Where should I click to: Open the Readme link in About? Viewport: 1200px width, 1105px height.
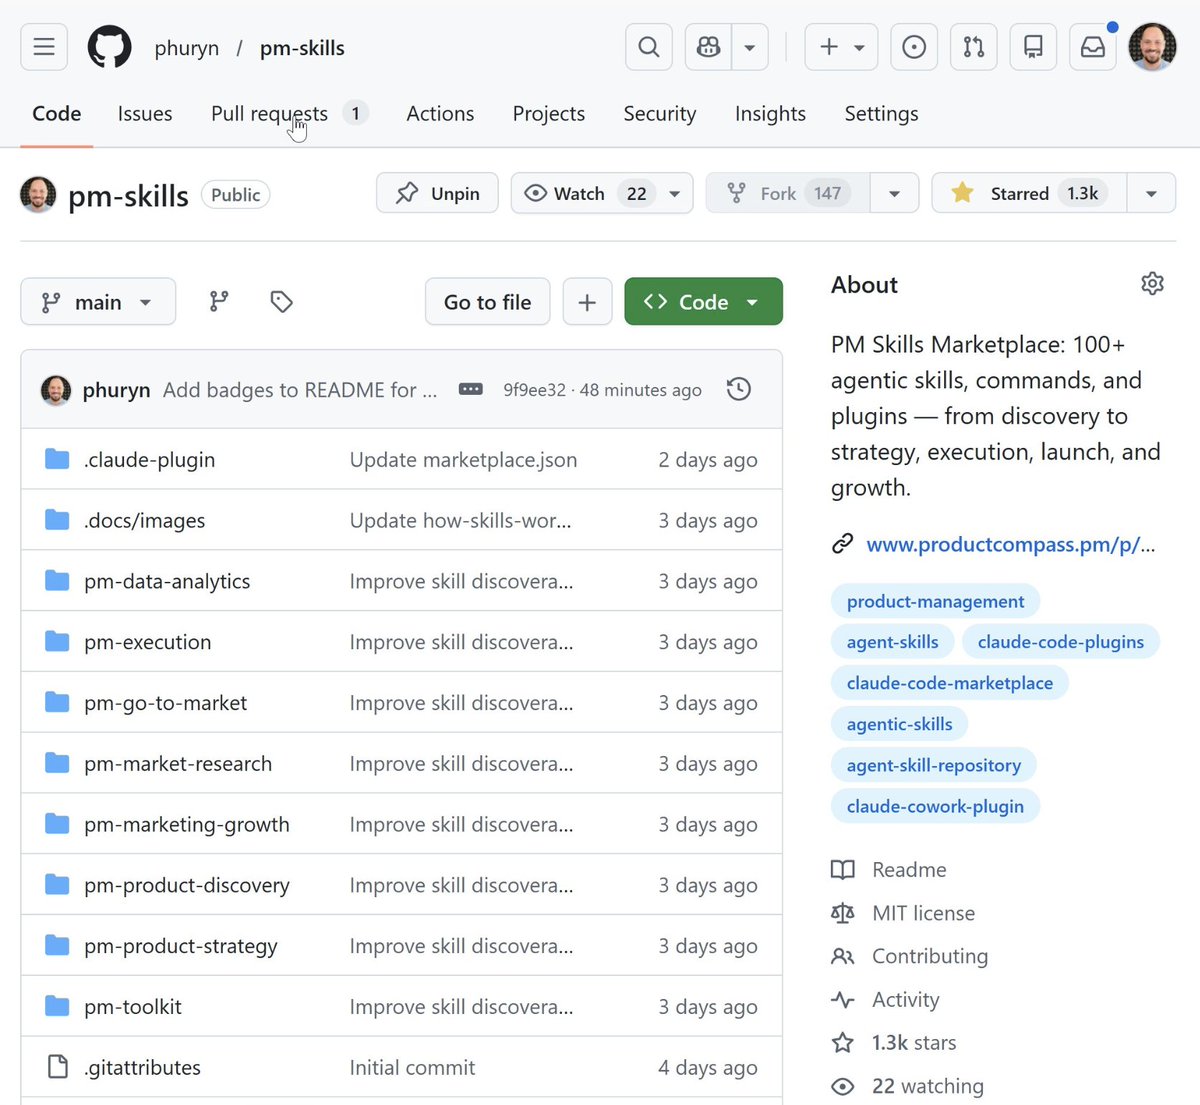(x=909, y=870)
